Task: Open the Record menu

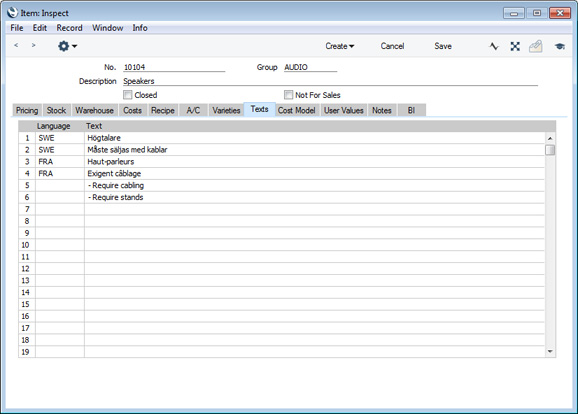Action: (x=69, y=28)
